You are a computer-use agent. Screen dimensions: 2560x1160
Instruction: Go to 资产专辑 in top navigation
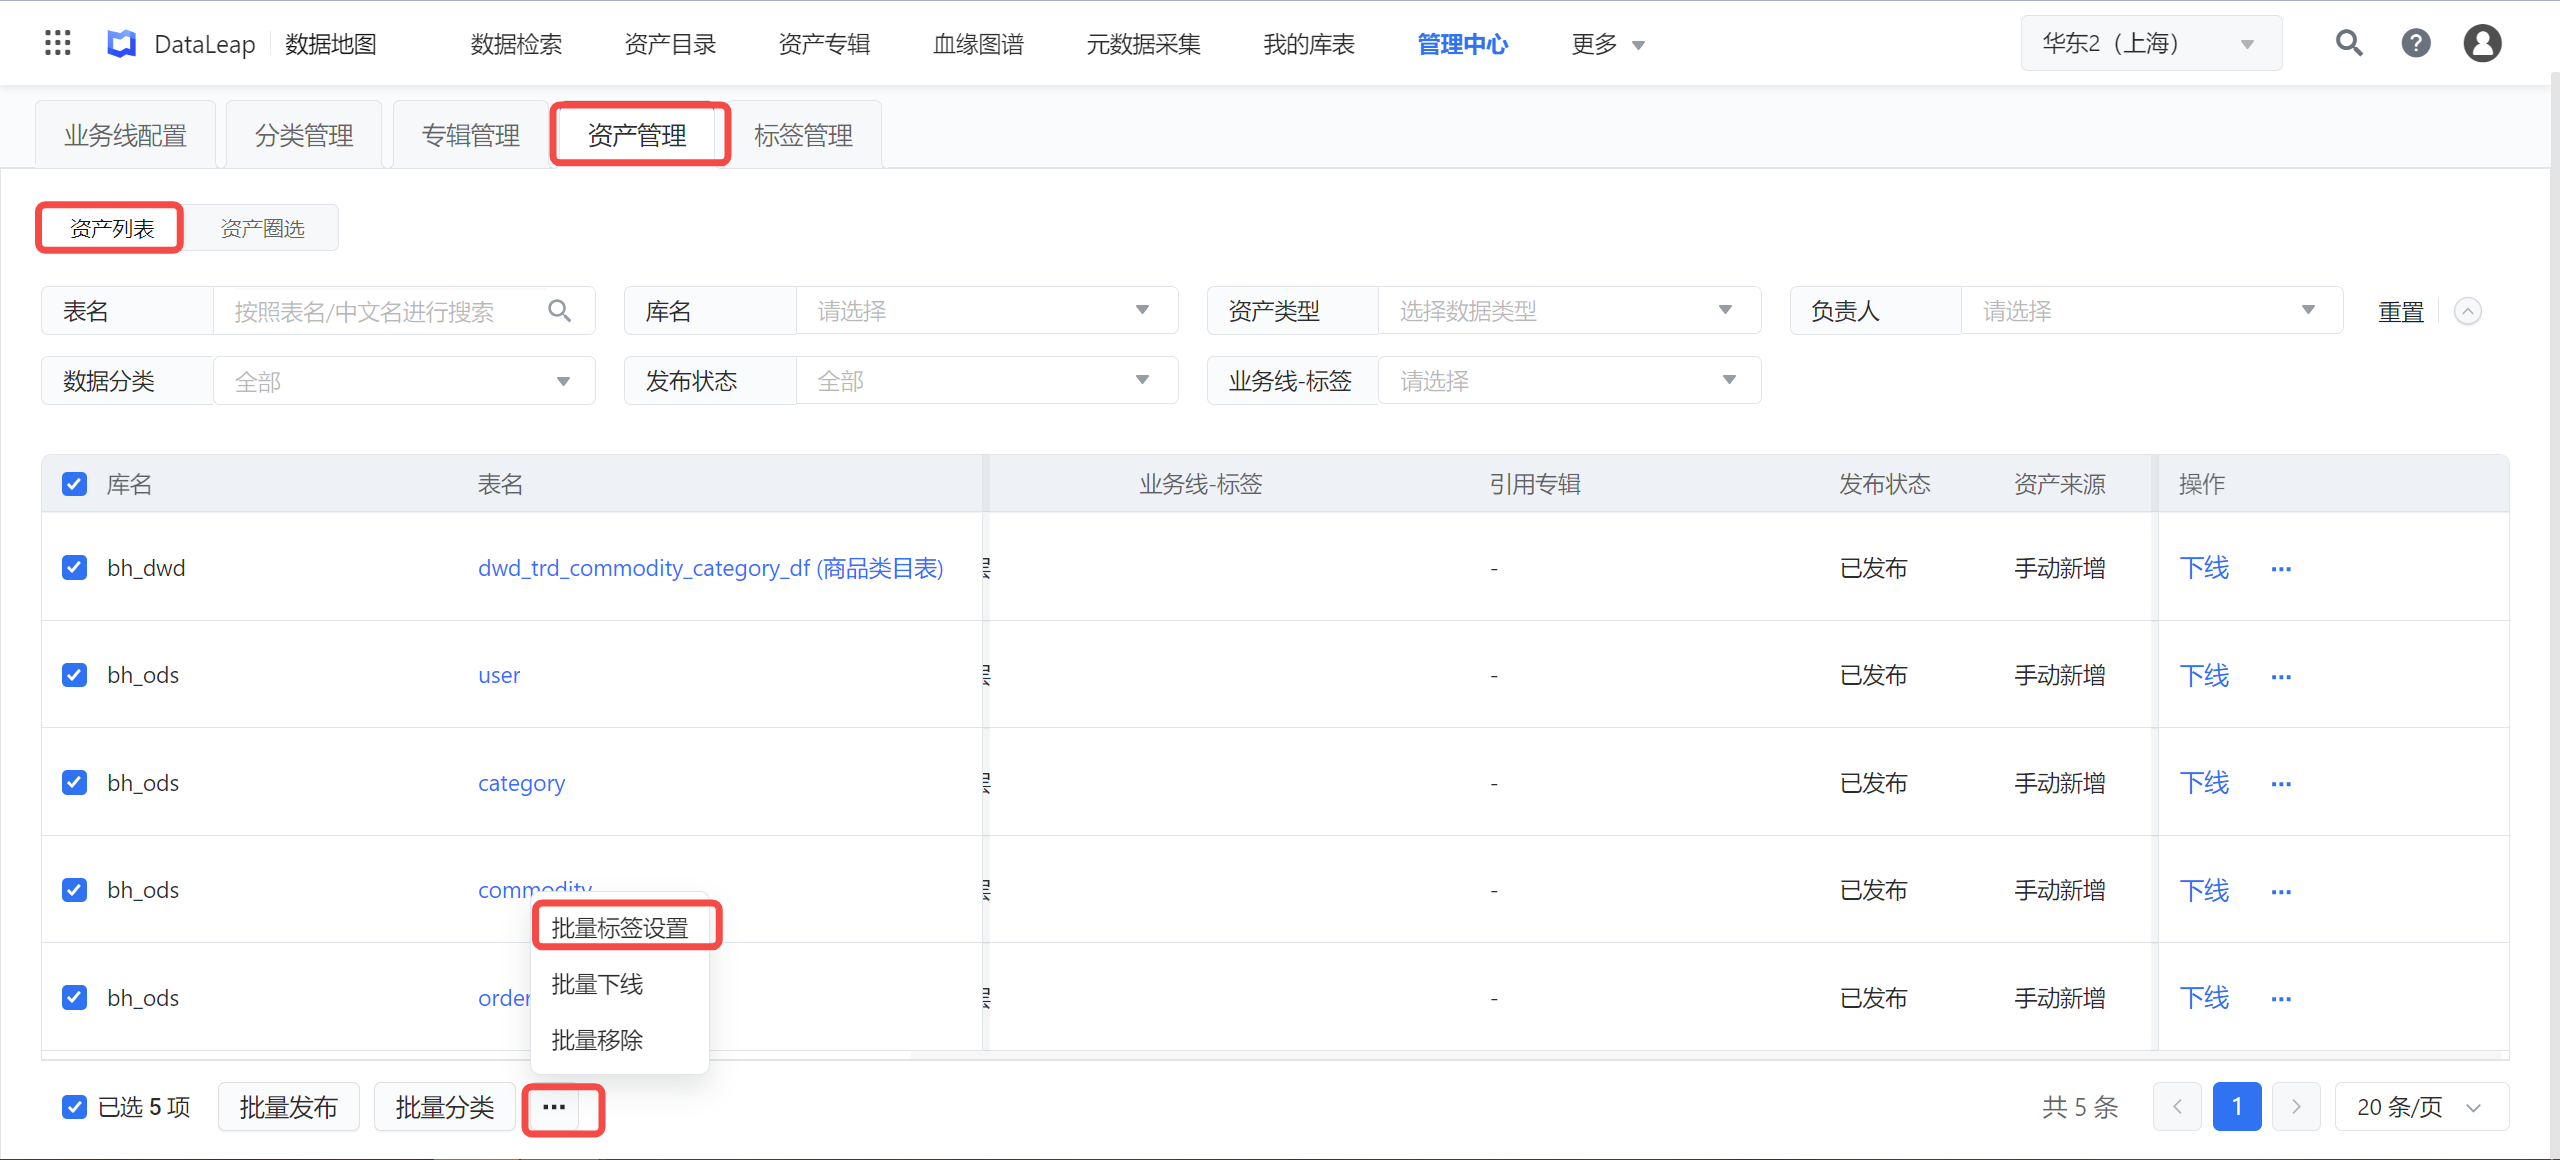pos(824,44)
